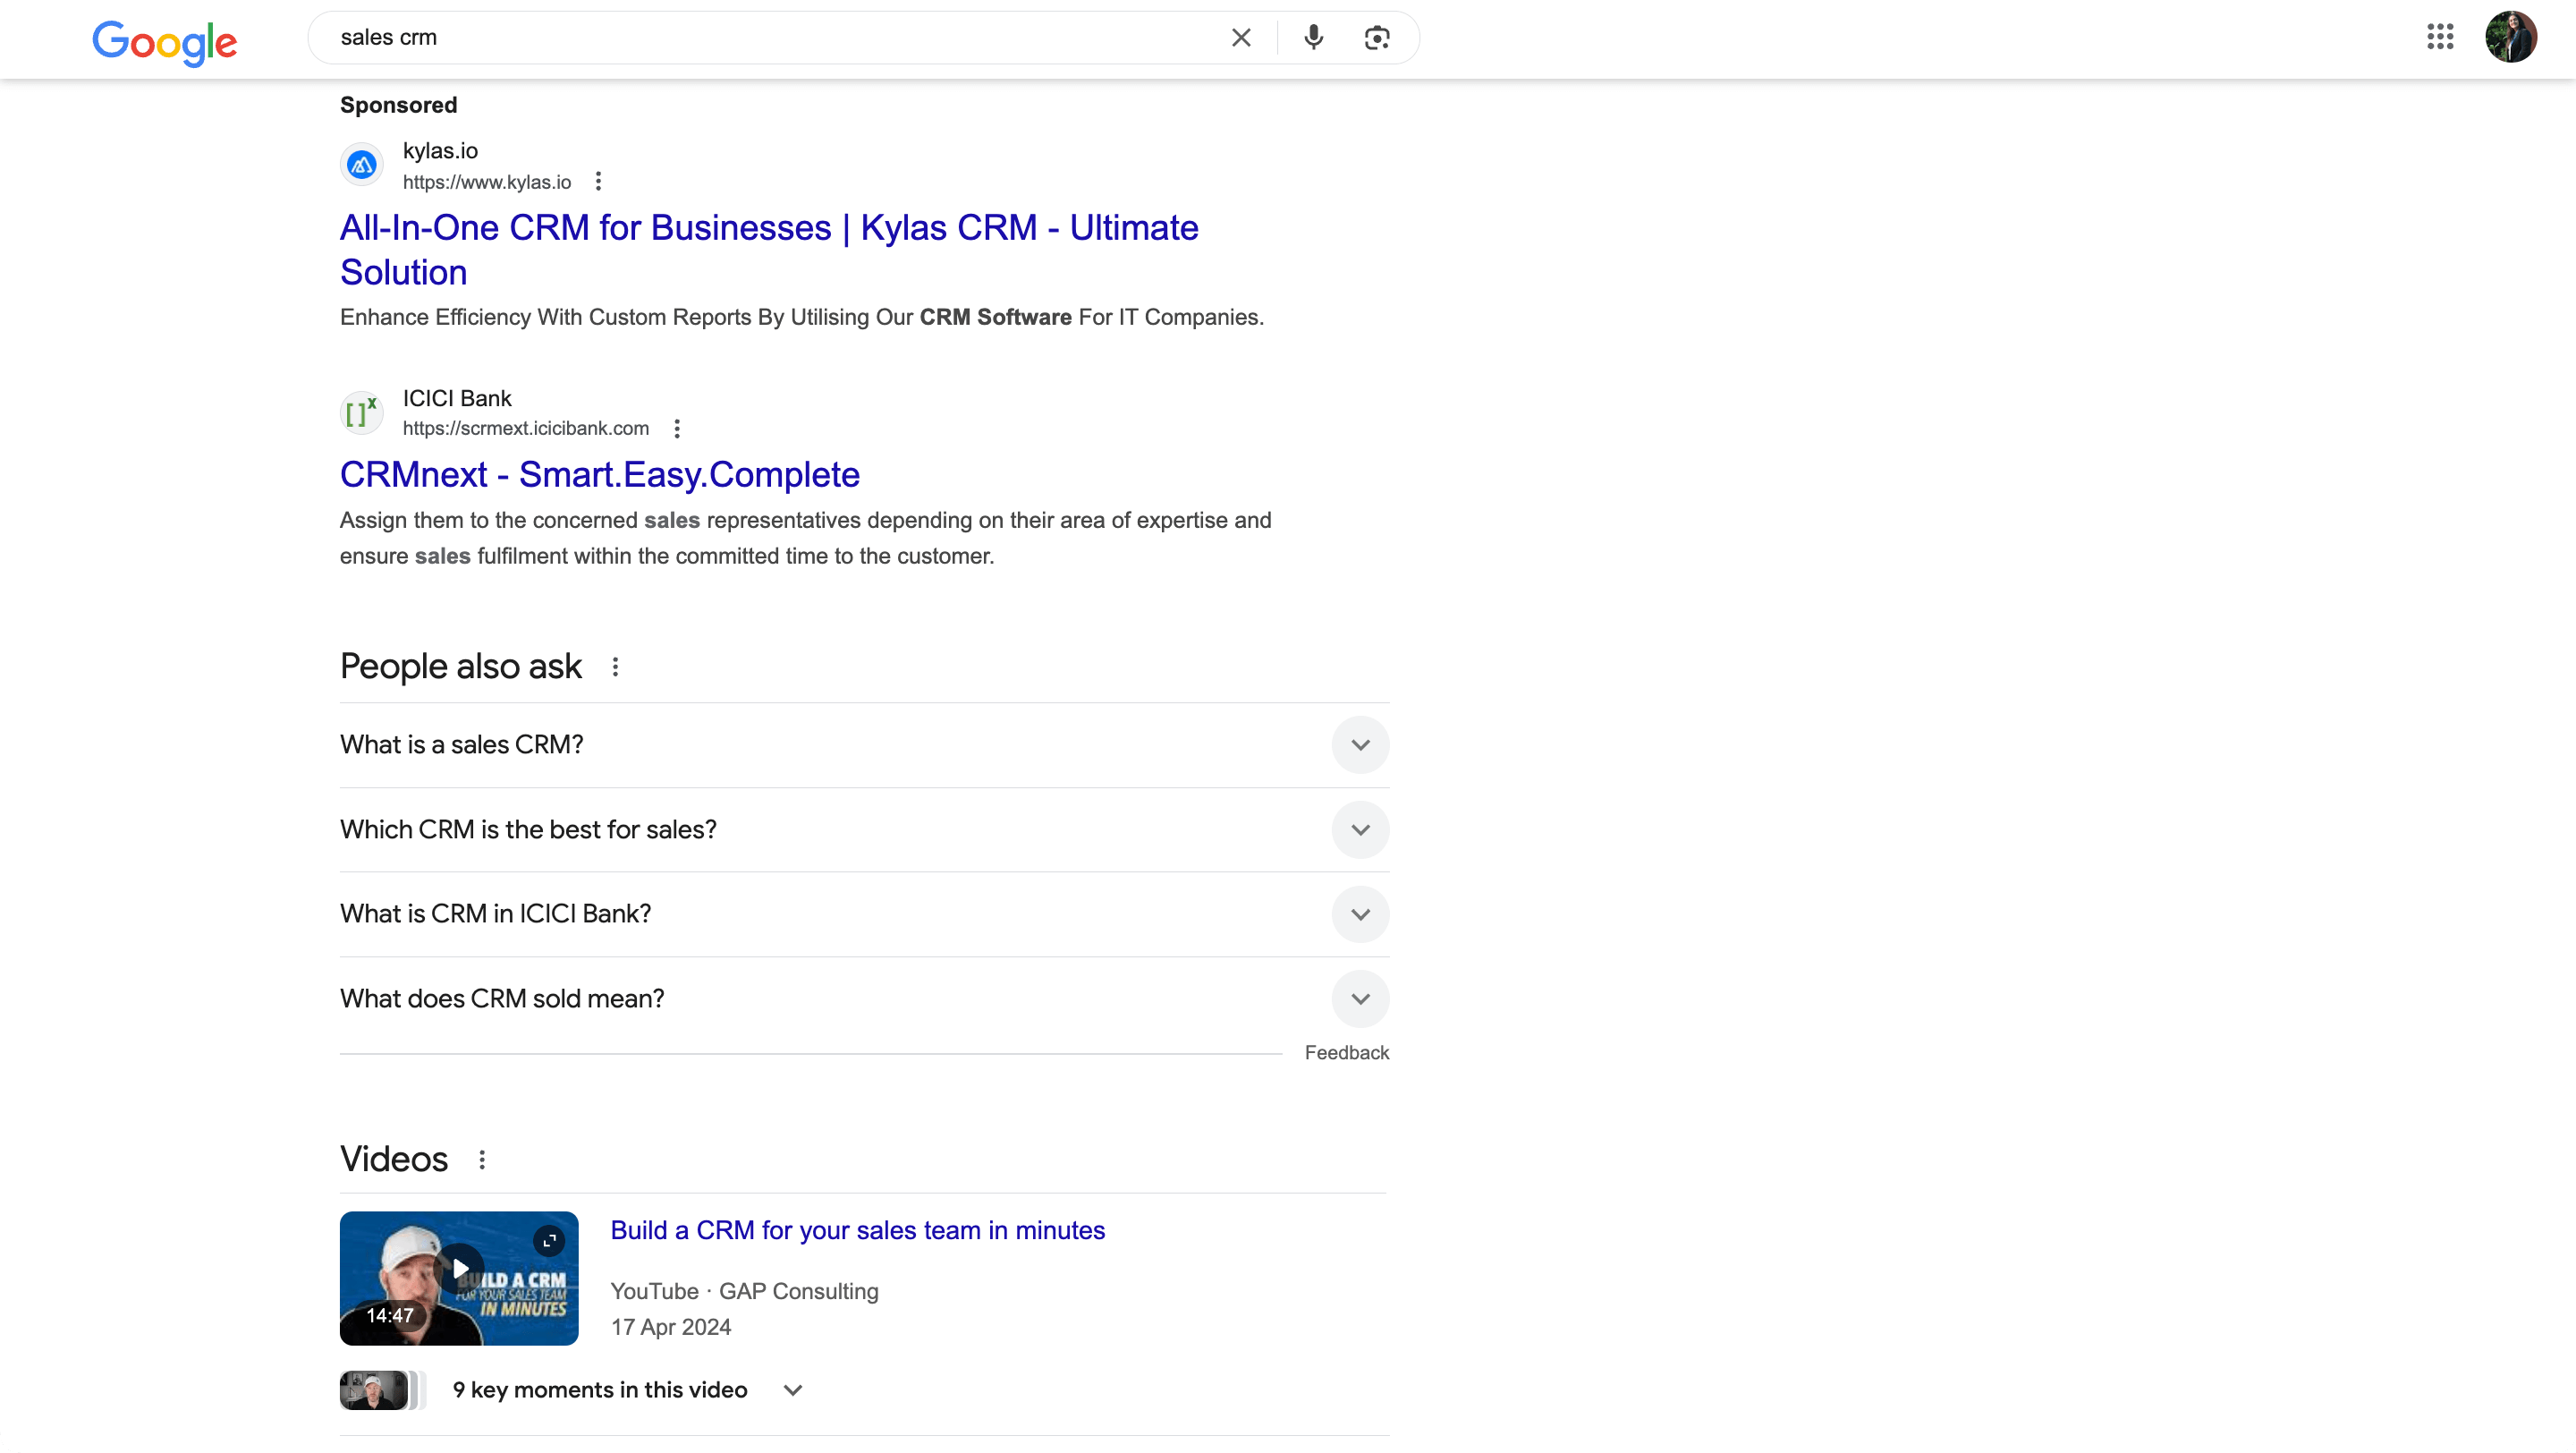Clear the search query with the X icon
The width and height of the screenshot is (2576, 1453).
tap(1241, 37)
